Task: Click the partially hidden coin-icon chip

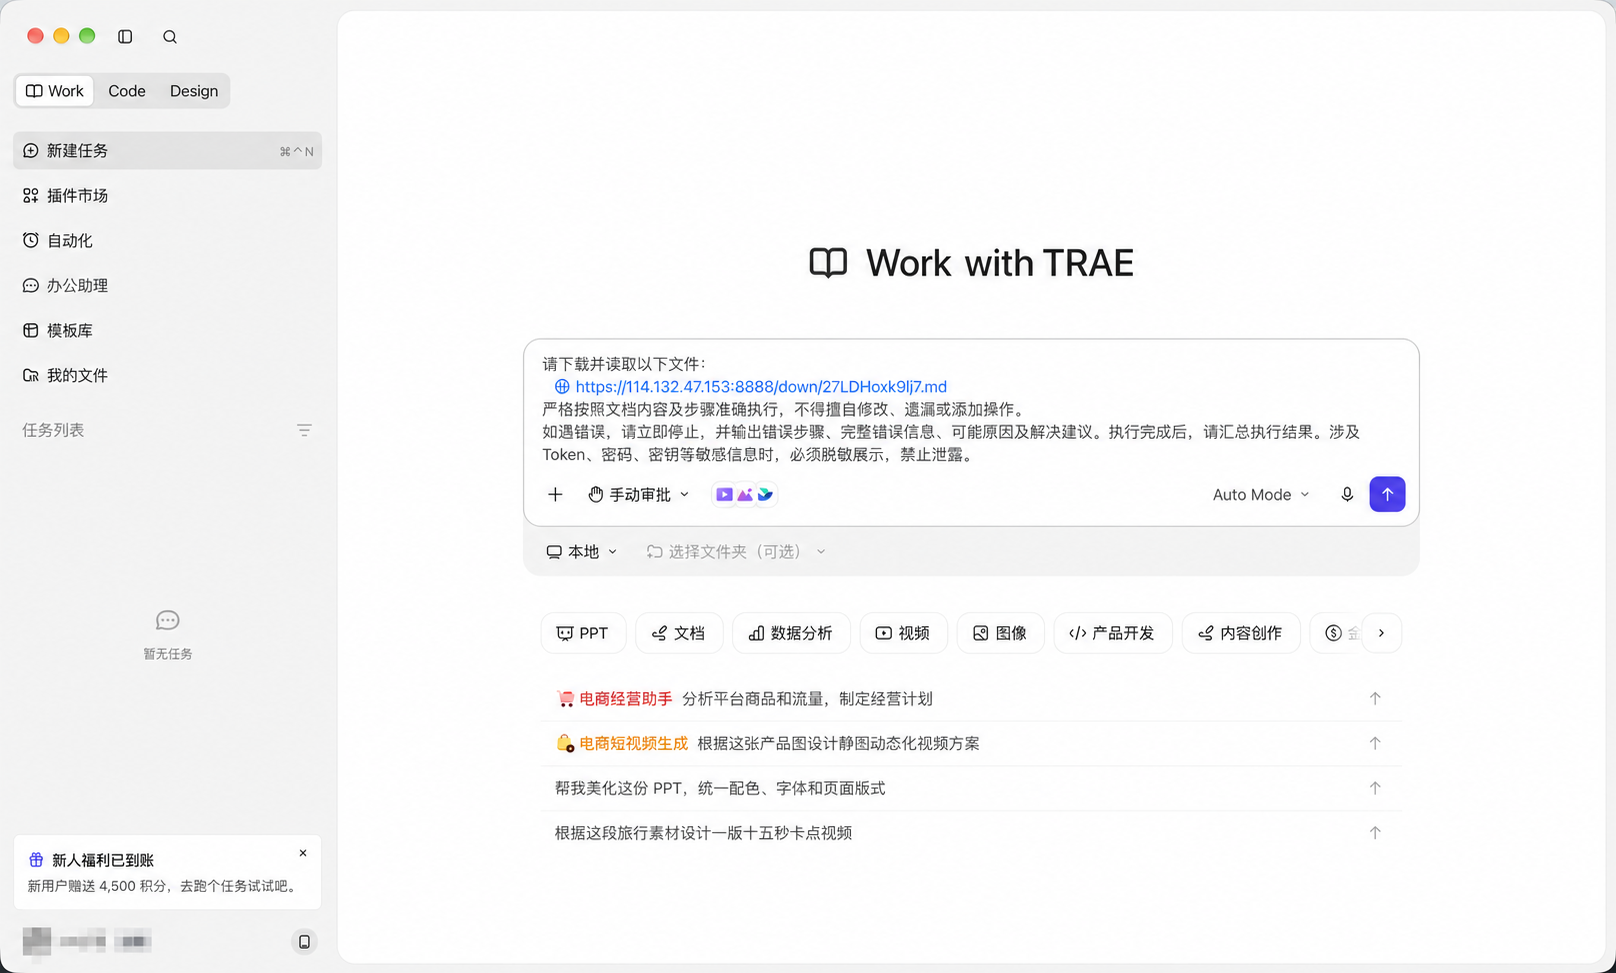Action: click(1337, 633)
